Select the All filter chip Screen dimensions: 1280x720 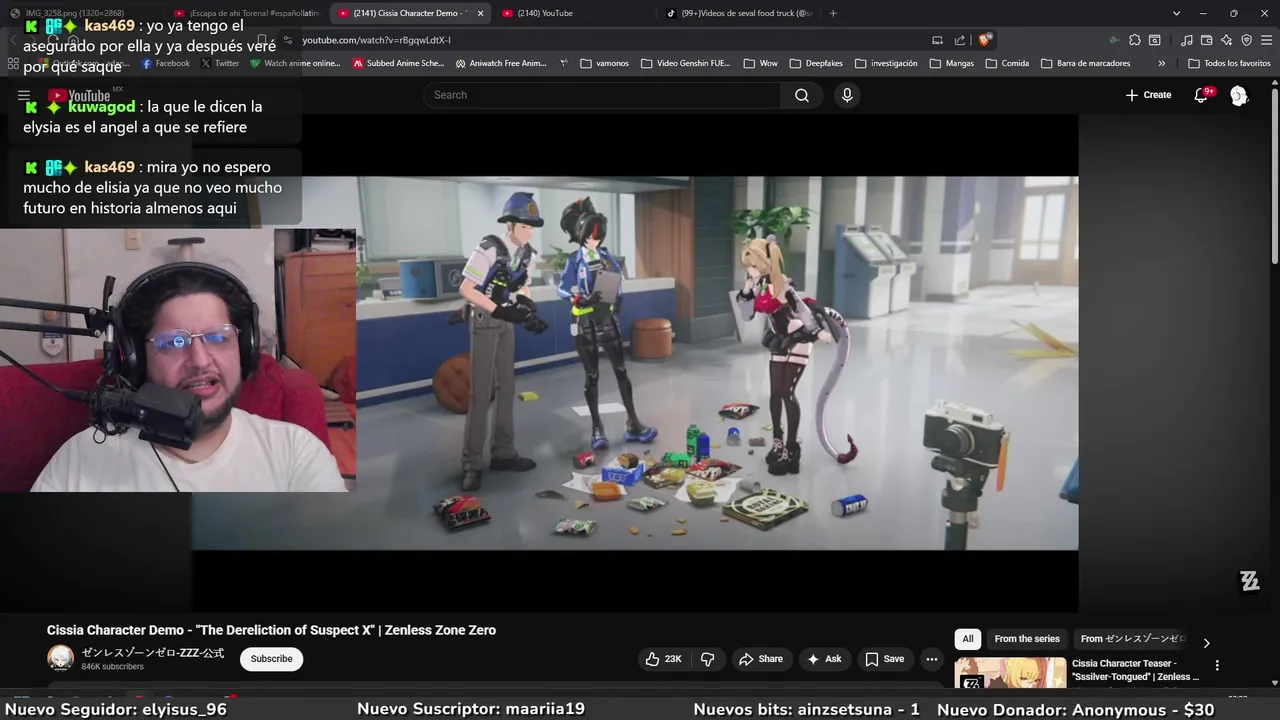tap(968, 639)
